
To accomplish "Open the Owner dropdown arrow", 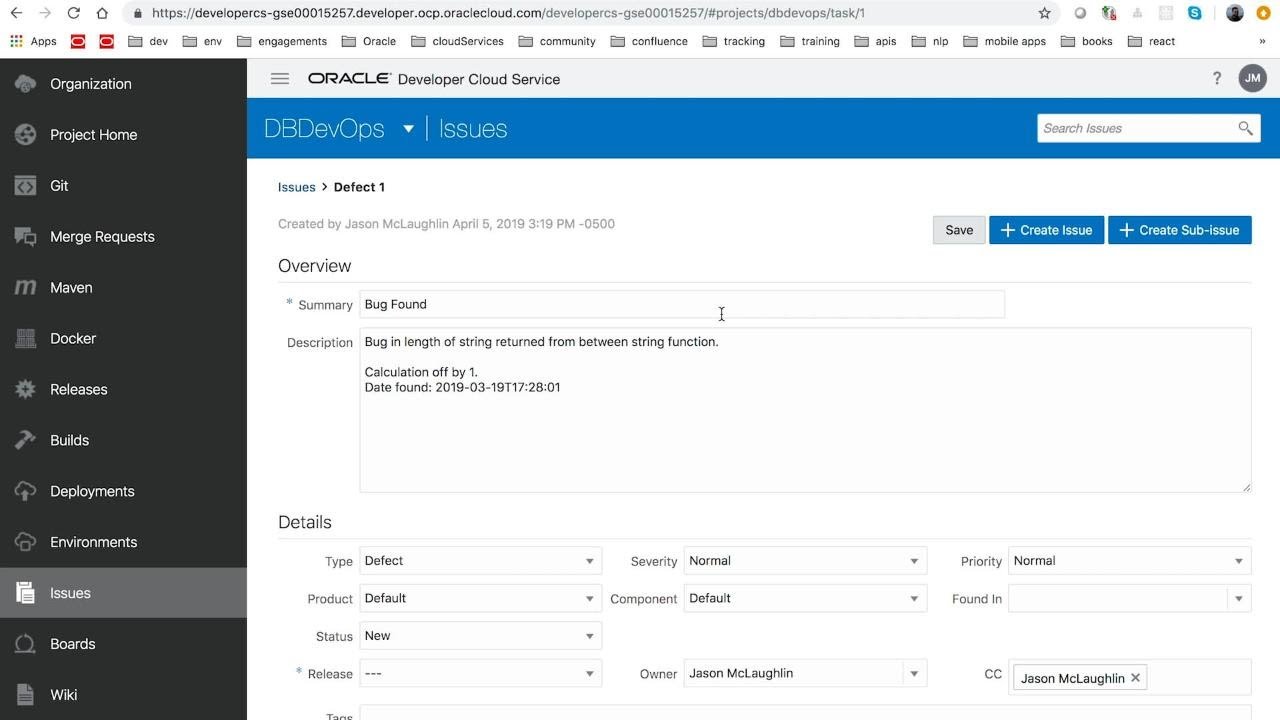I will click(x=914, y=674).
